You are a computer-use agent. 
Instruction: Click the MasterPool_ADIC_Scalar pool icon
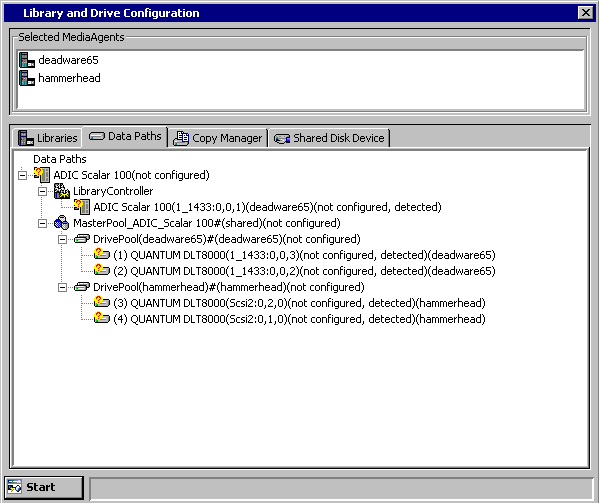click(62, 223)
